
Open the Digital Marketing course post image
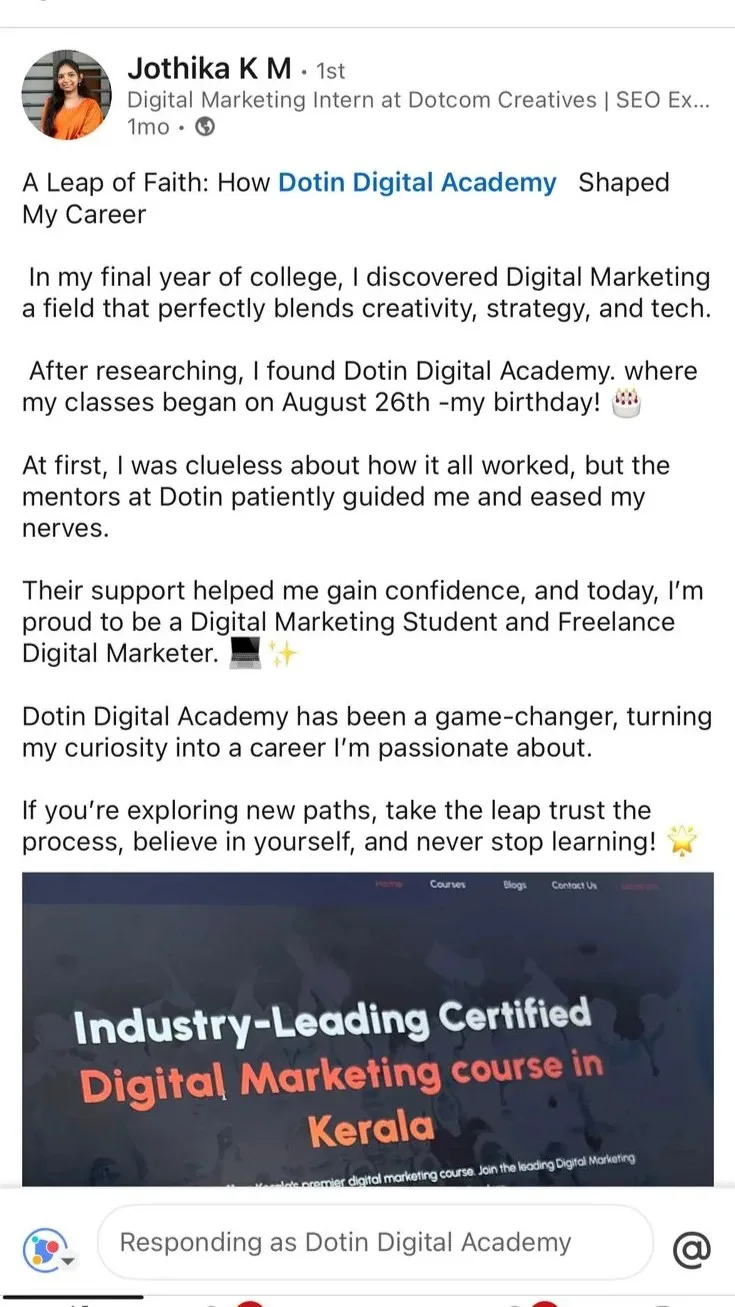[x=367, y=1040]
